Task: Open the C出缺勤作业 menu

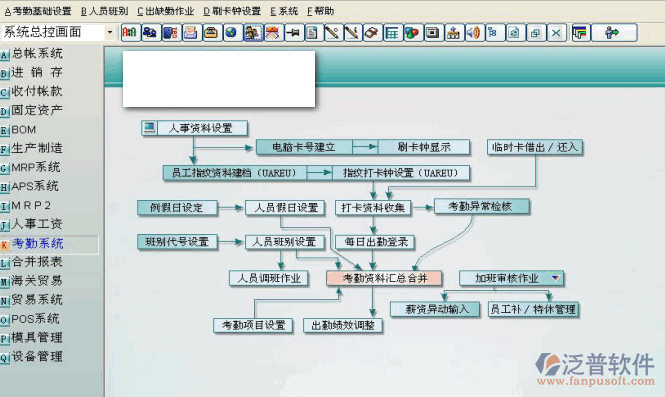Action: pos(165,11)
